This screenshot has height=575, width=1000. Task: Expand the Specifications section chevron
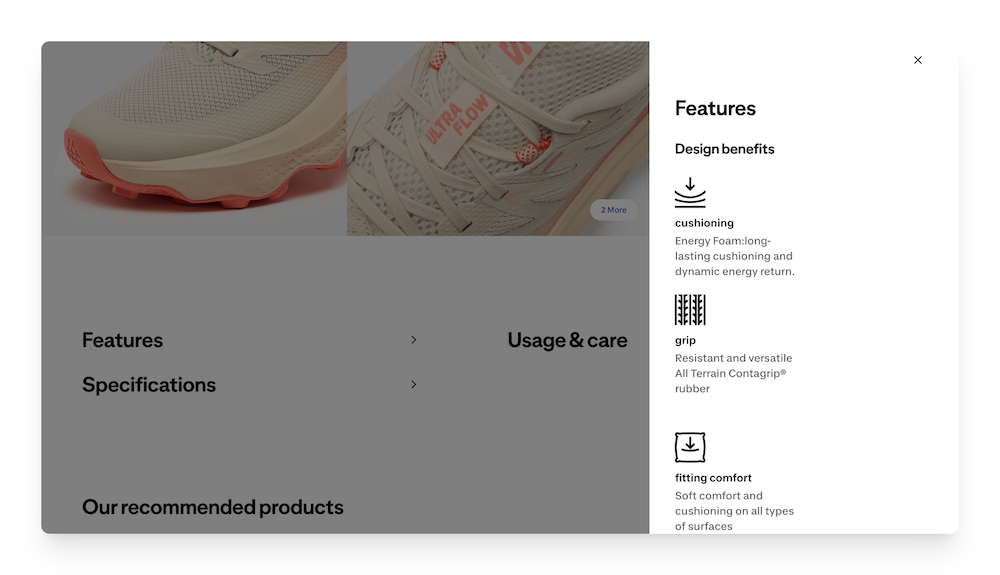(x=413, y=384)
